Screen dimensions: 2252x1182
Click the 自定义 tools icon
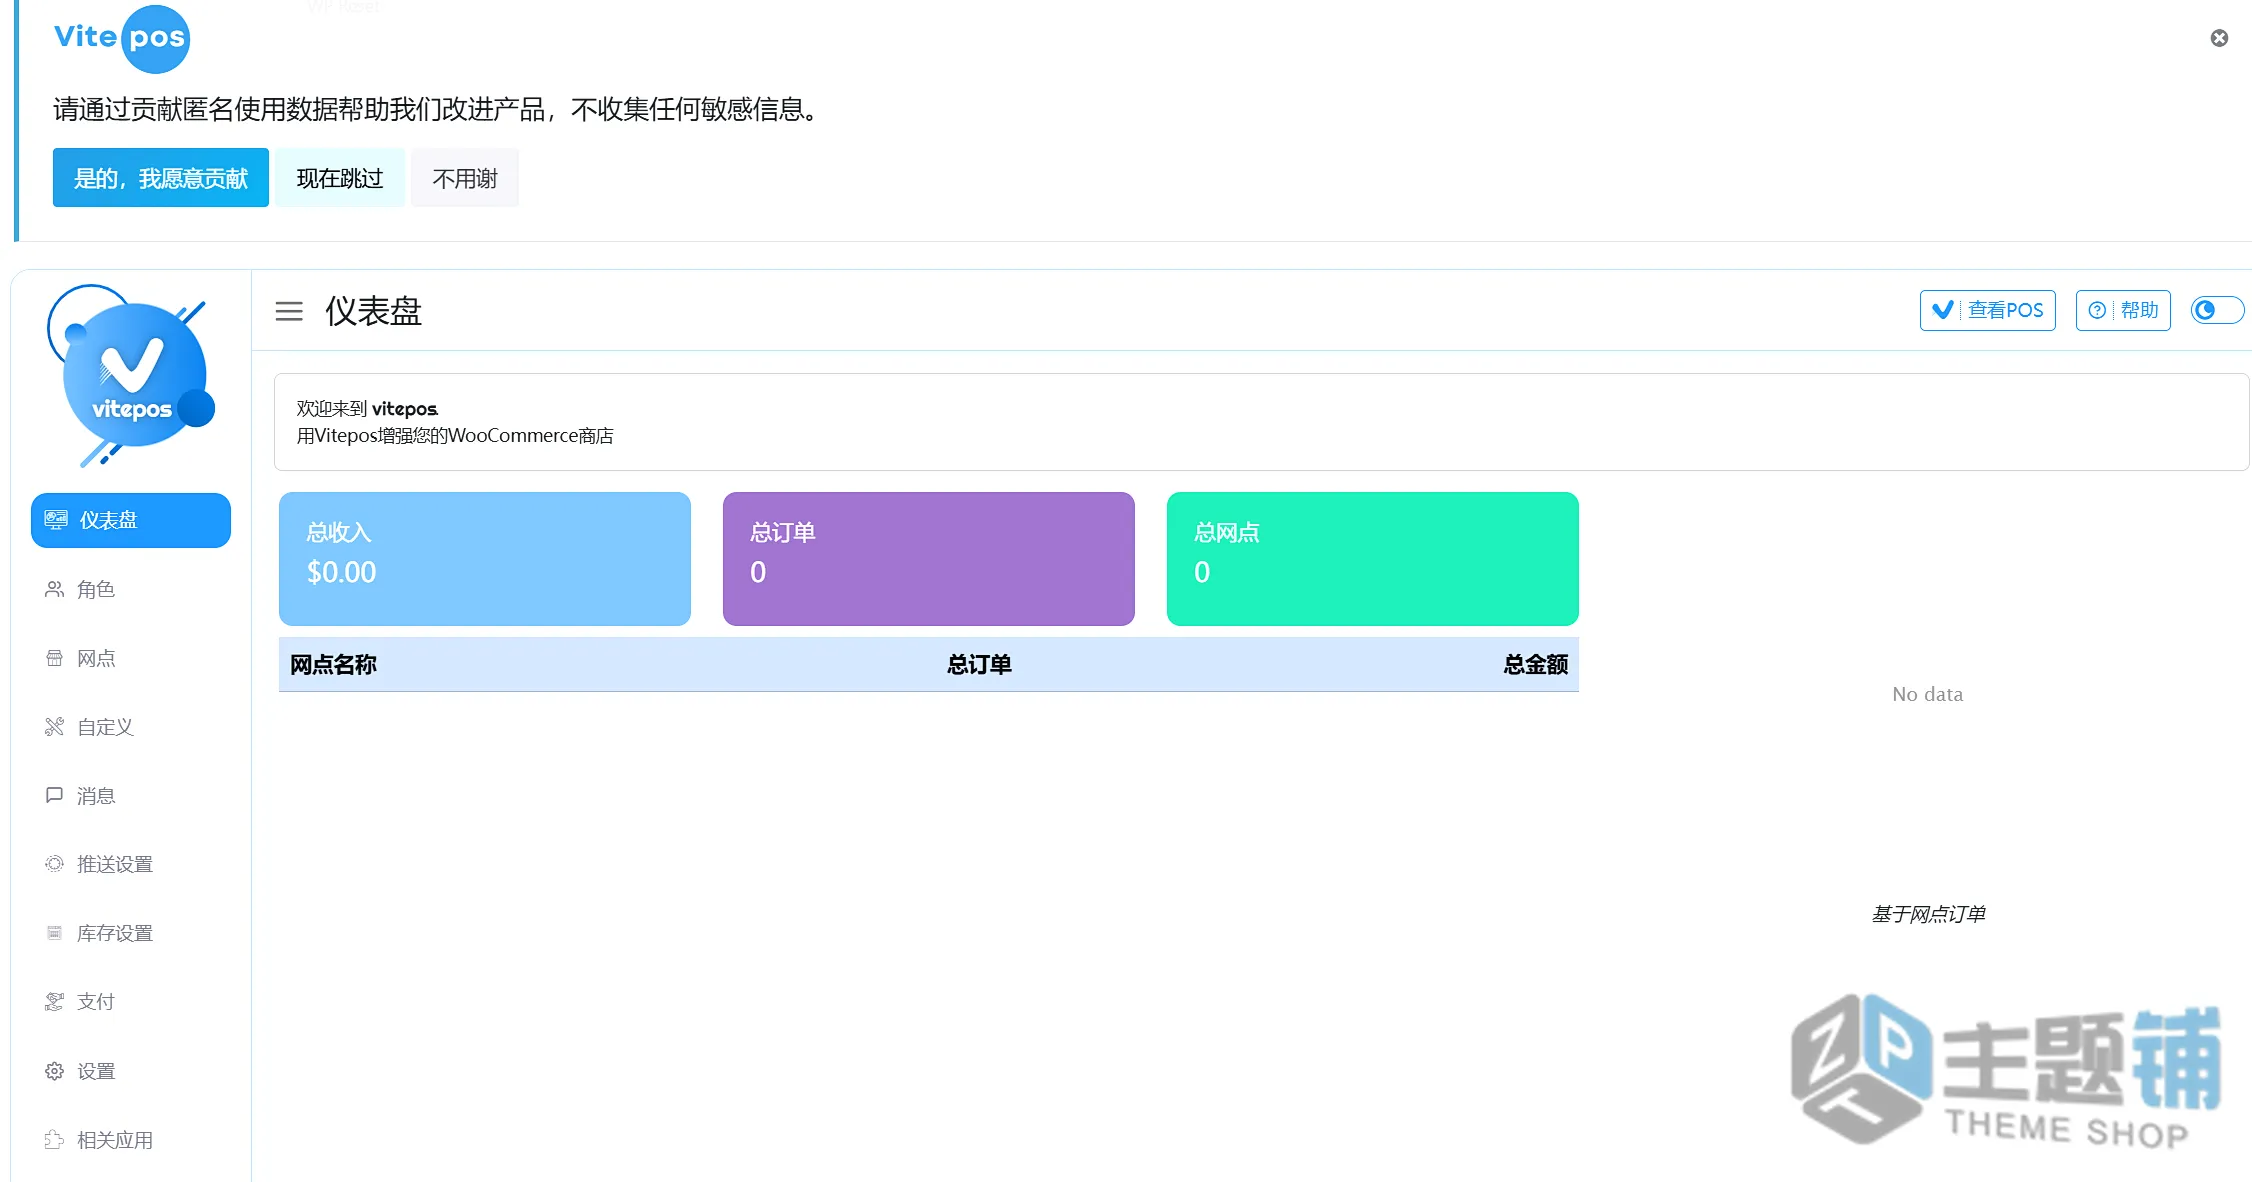[x=54, y=727]
